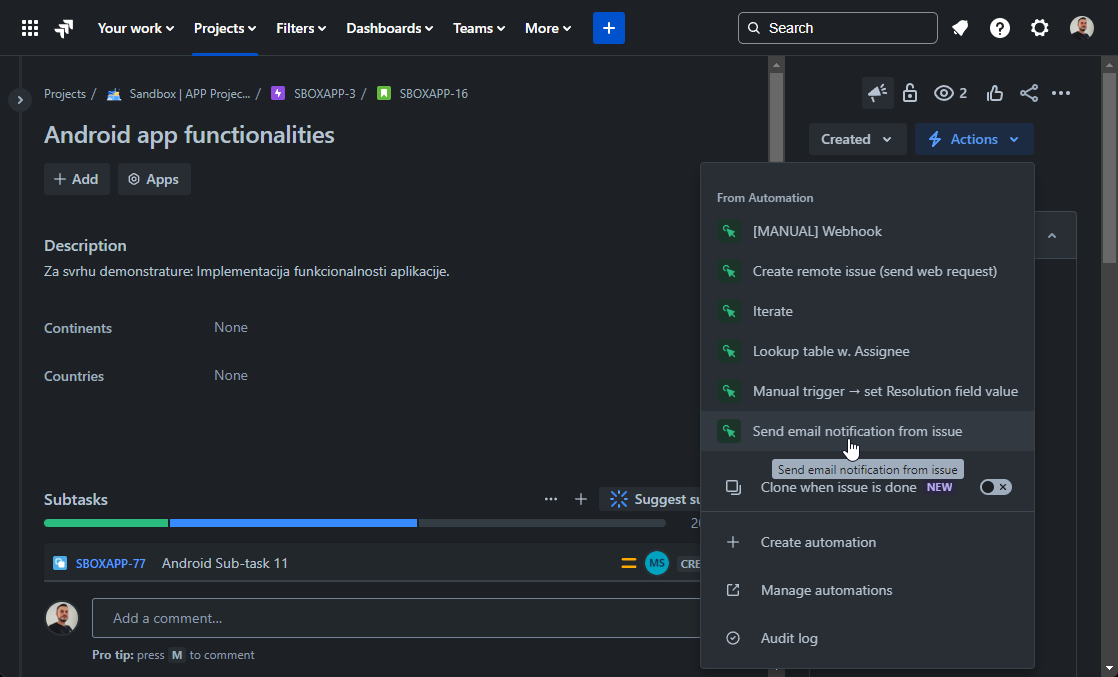Open the Apps menu on the issue
This screenshot has width=1118, height=677.
click(x=153, y=179)
